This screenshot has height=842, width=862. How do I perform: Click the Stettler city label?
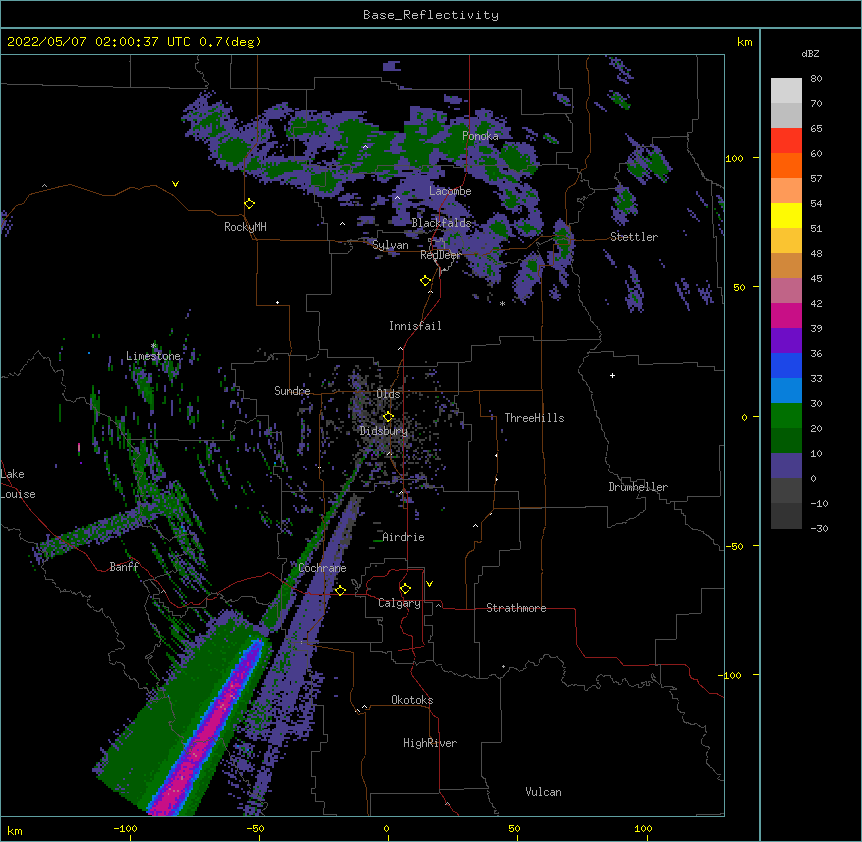pos(634,237)
